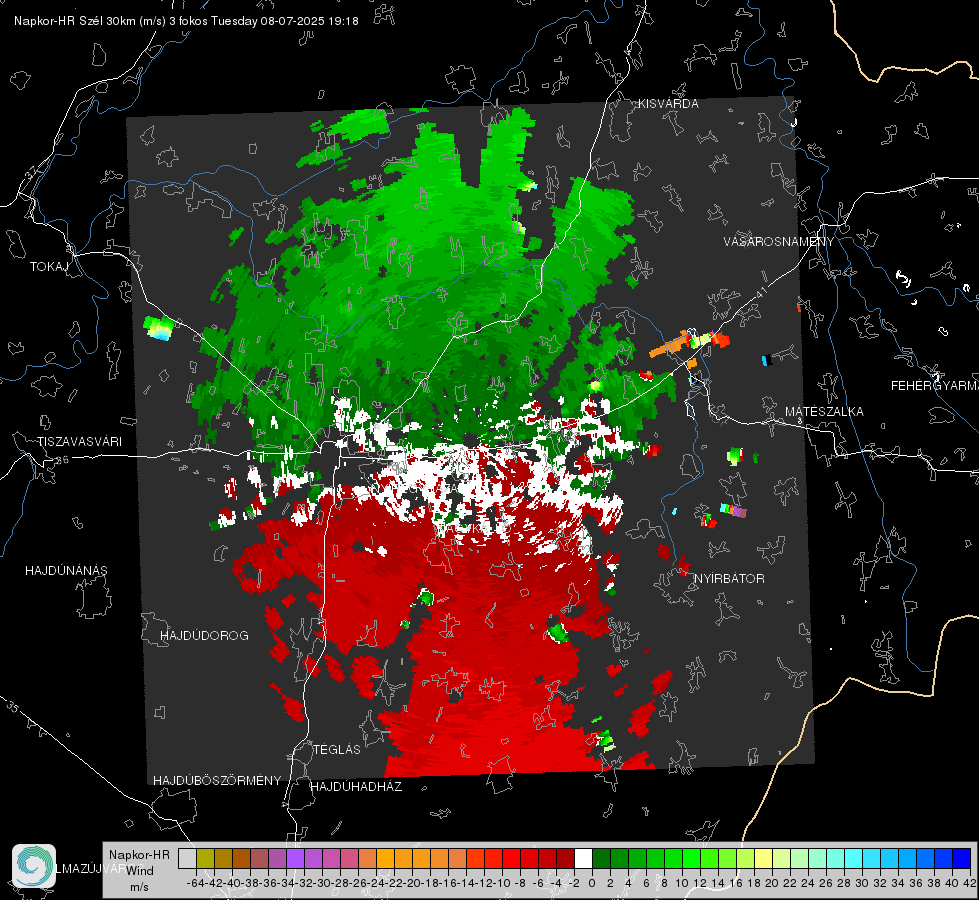This screenshot has width=979, height=900.
Task: Click the swirl logo icon in the corner
Action: coord(34,866)
